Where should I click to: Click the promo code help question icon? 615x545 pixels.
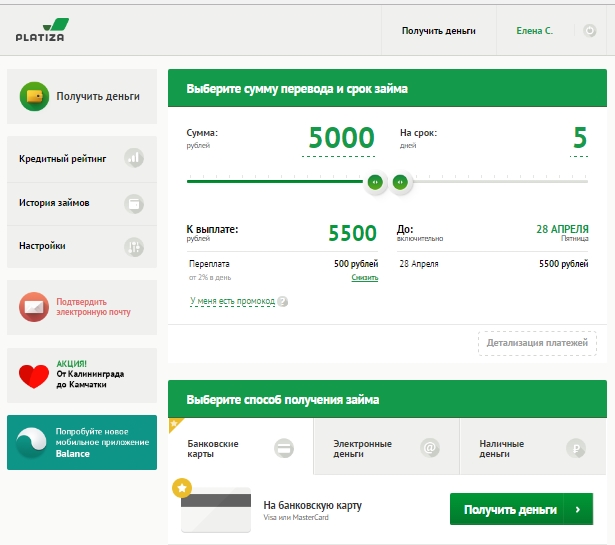pos(283,301)
